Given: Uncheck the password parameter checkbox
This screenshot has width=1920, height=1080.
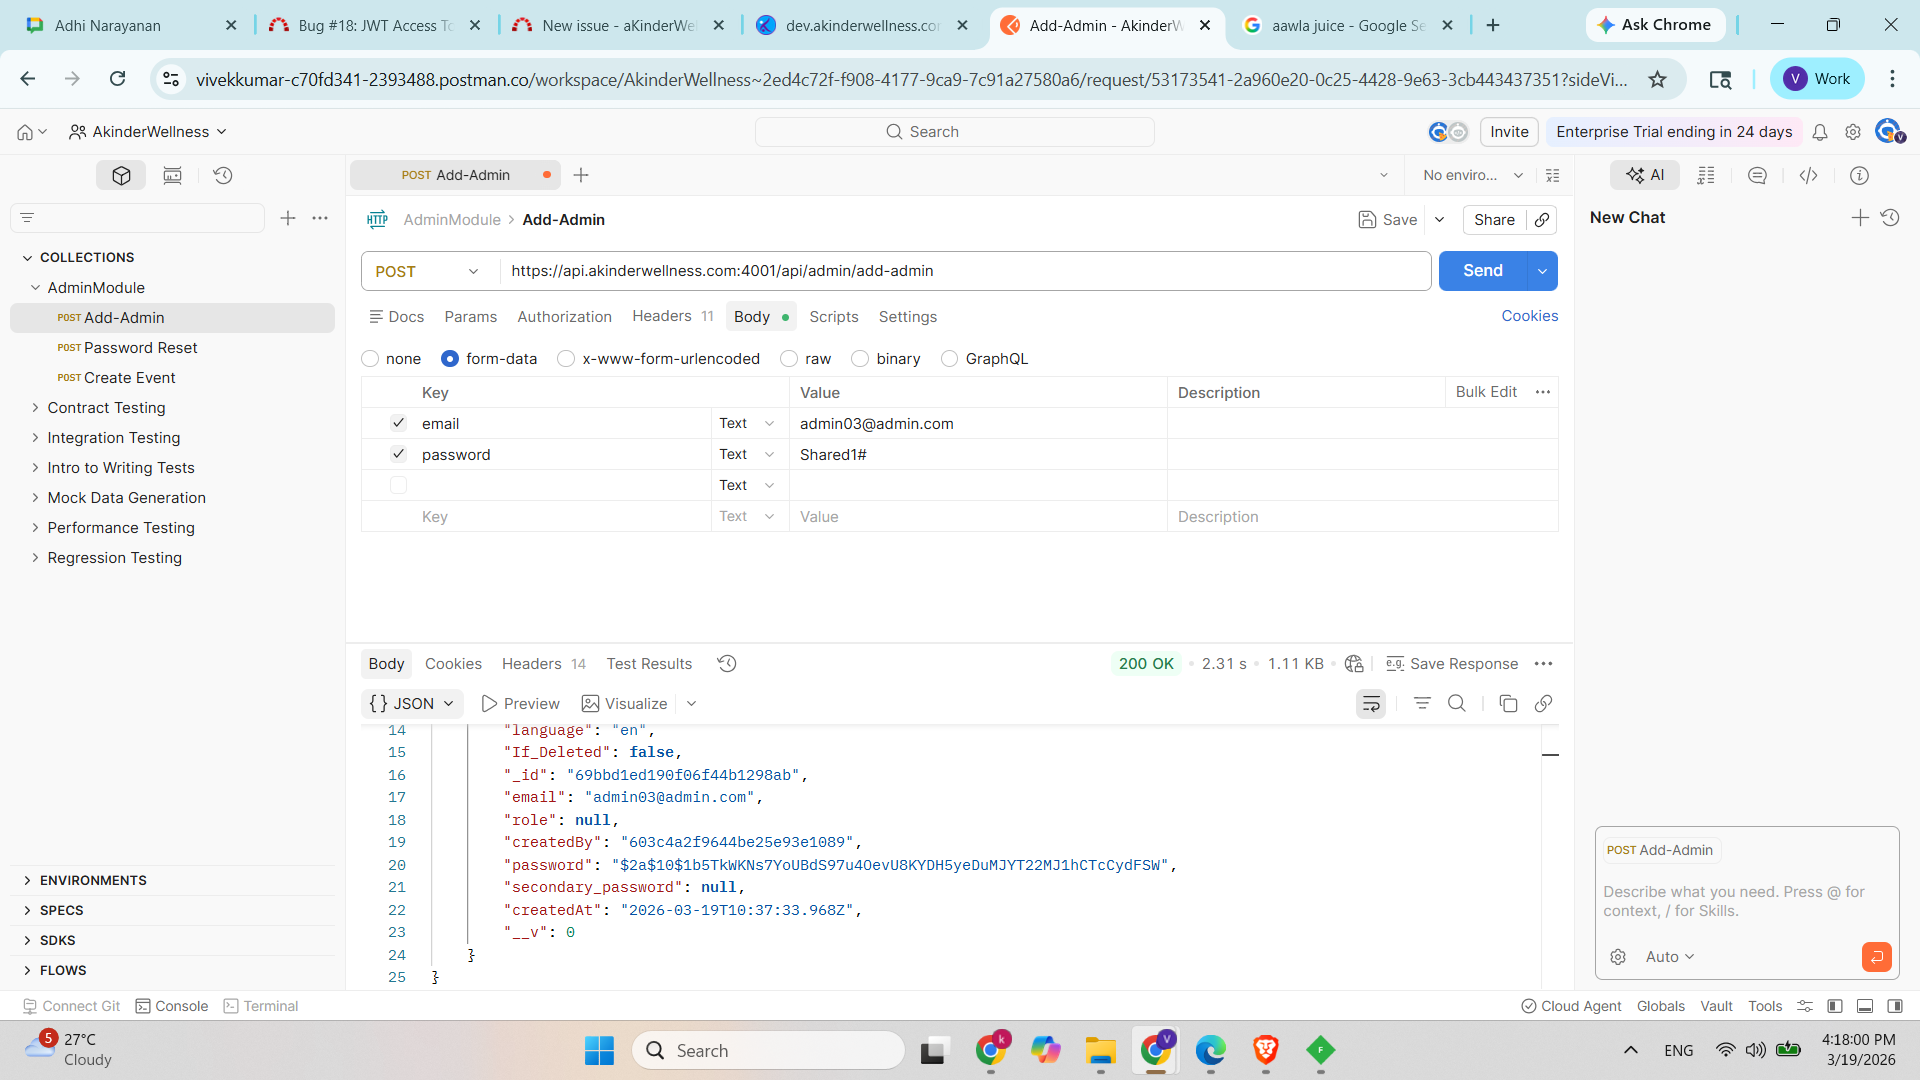Looking at the screenshot, I should [398, 454].
